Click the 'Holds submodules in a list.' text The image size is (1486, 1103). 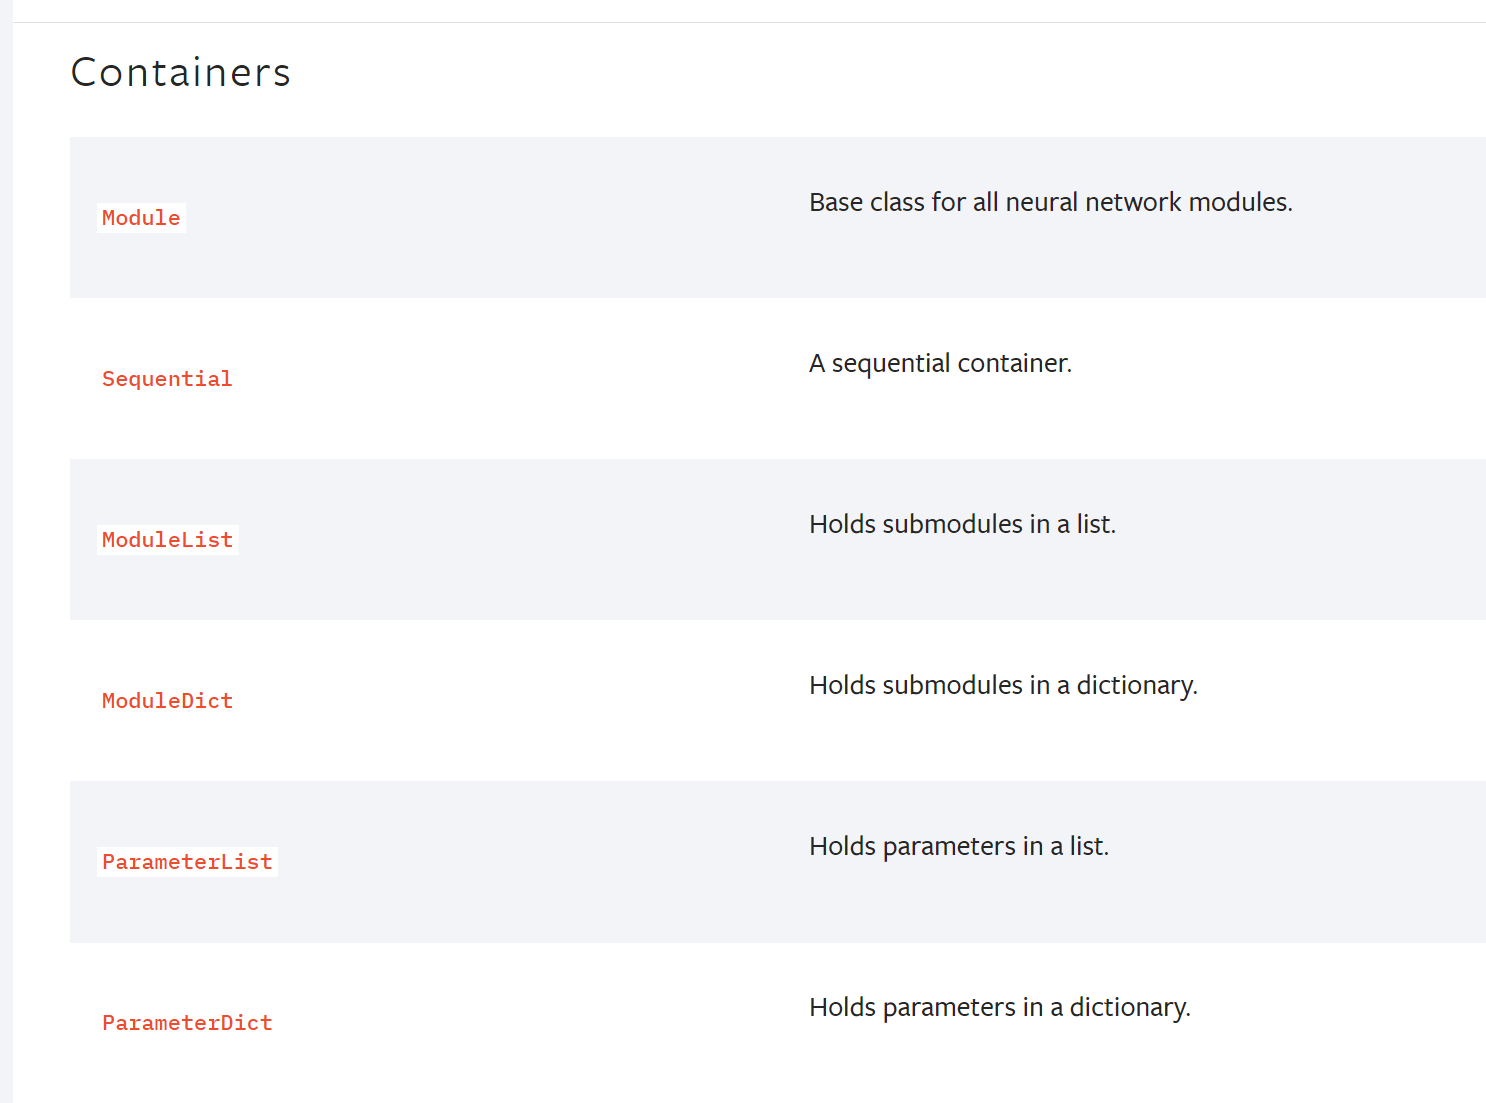point(962,524)
